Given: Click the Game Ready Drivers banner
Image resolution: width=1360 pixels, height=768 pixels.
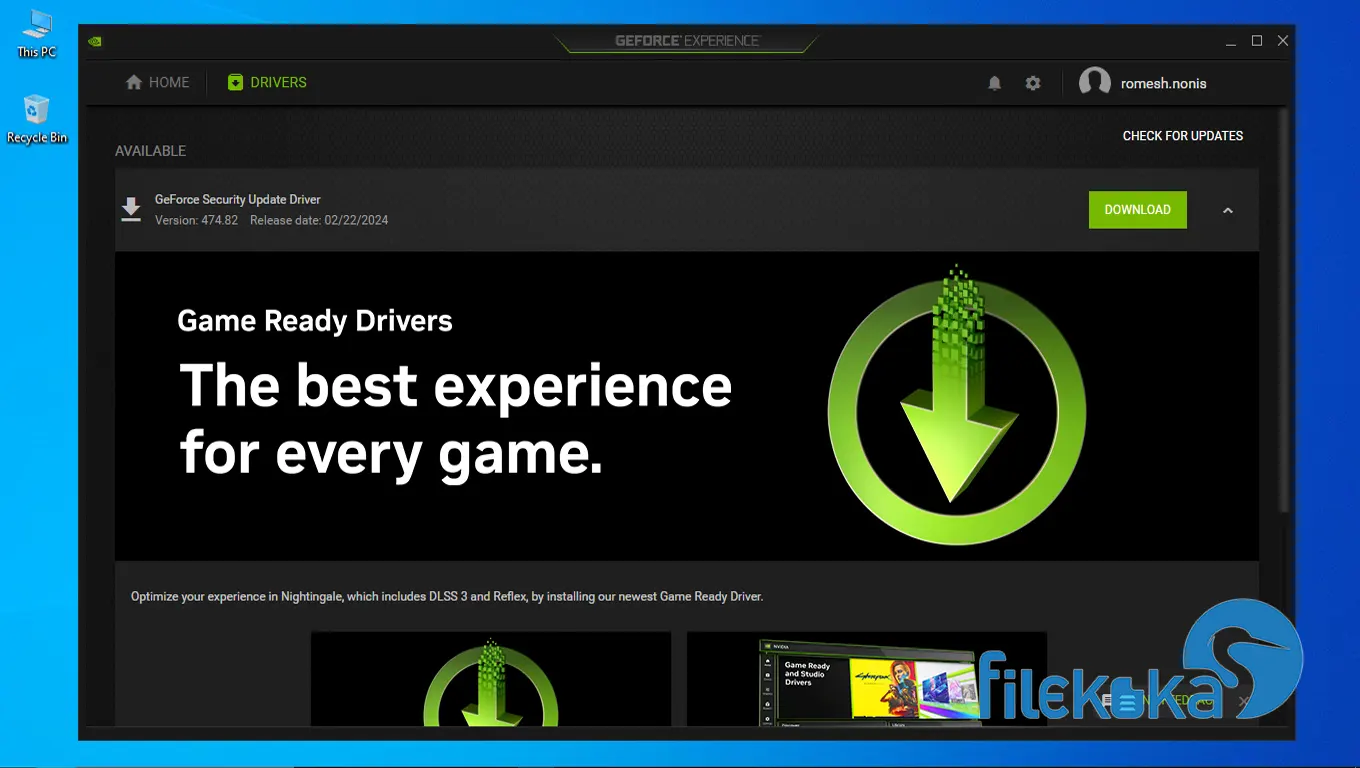Looking at the screenshot, I should pos(687,406).
